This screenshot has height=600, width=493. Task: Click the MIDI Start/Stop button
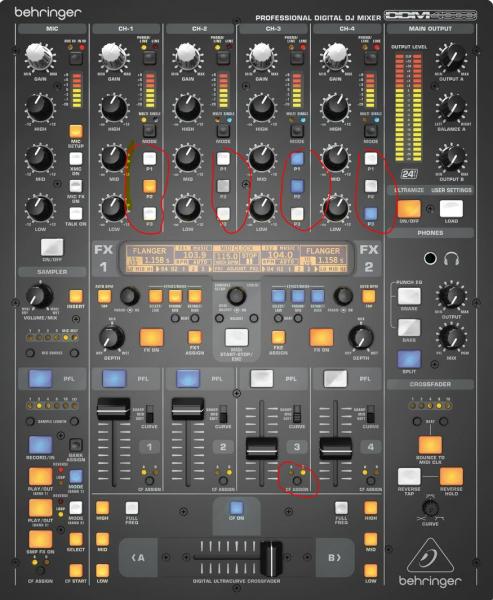pyautogui.click(x=237, y=338)
